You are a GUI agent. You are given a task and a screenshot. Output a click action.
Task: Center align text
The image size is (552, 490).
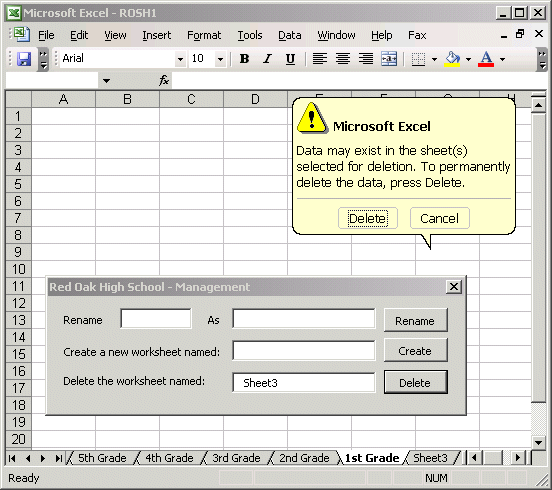(343, 59)
